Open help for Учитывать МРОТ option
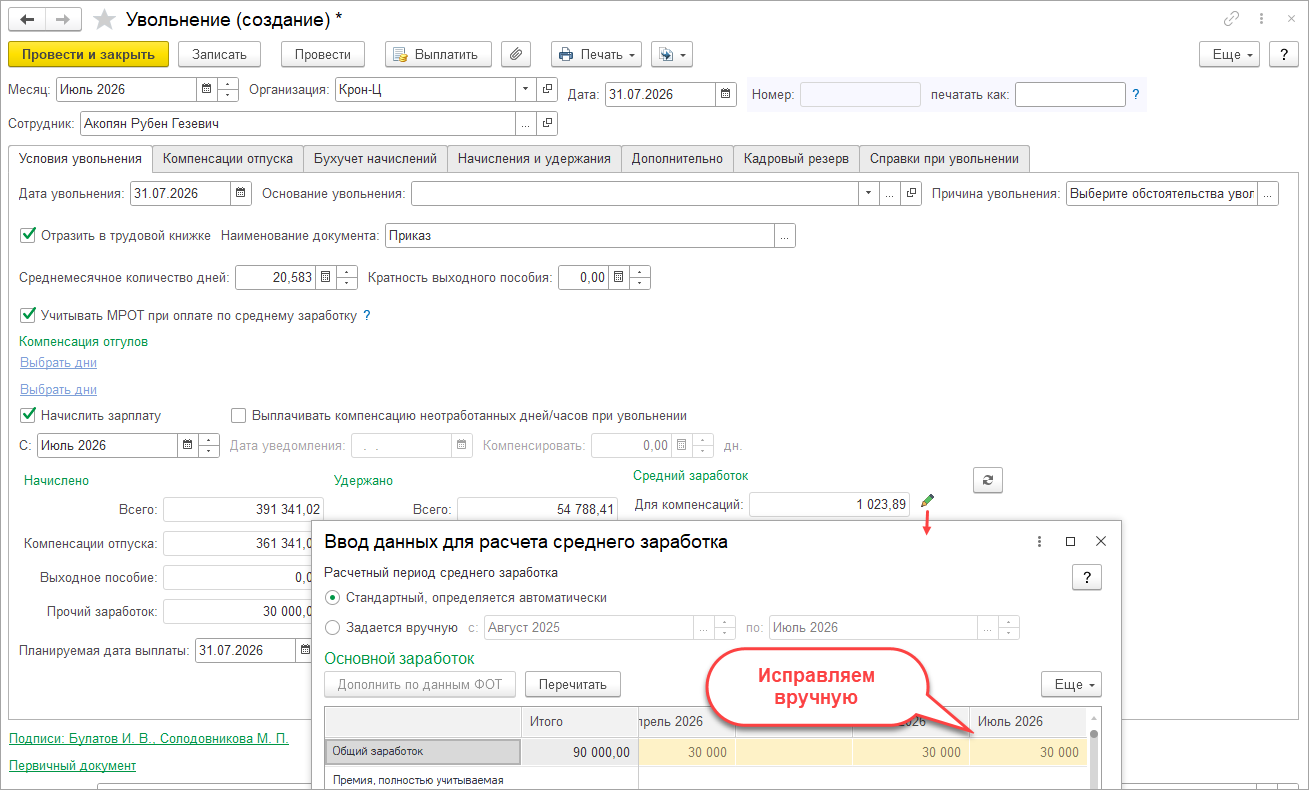Image resolution: width=1309 pixels, height=790 pixels. coord(366,315)
